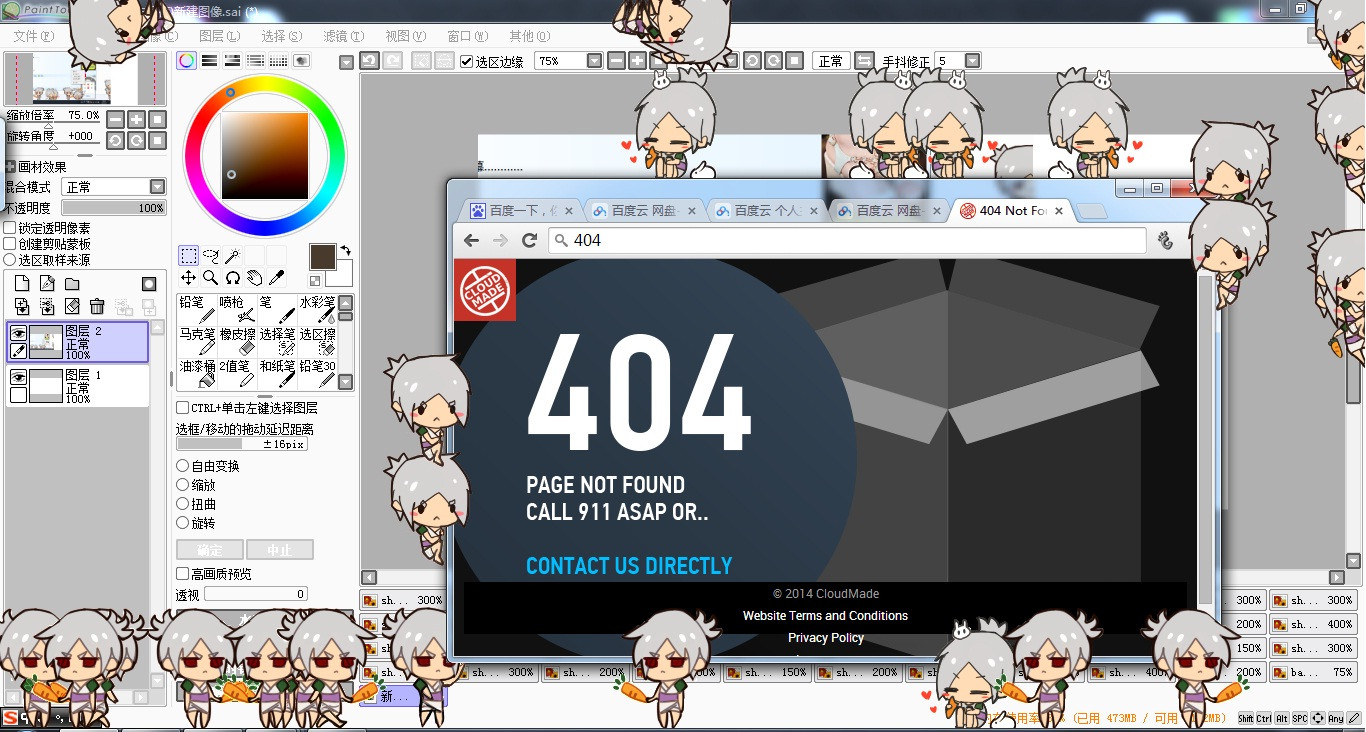Click the undo button in toolbar
This screenshot has height=732, width=1366.
[x=370, y=61]
